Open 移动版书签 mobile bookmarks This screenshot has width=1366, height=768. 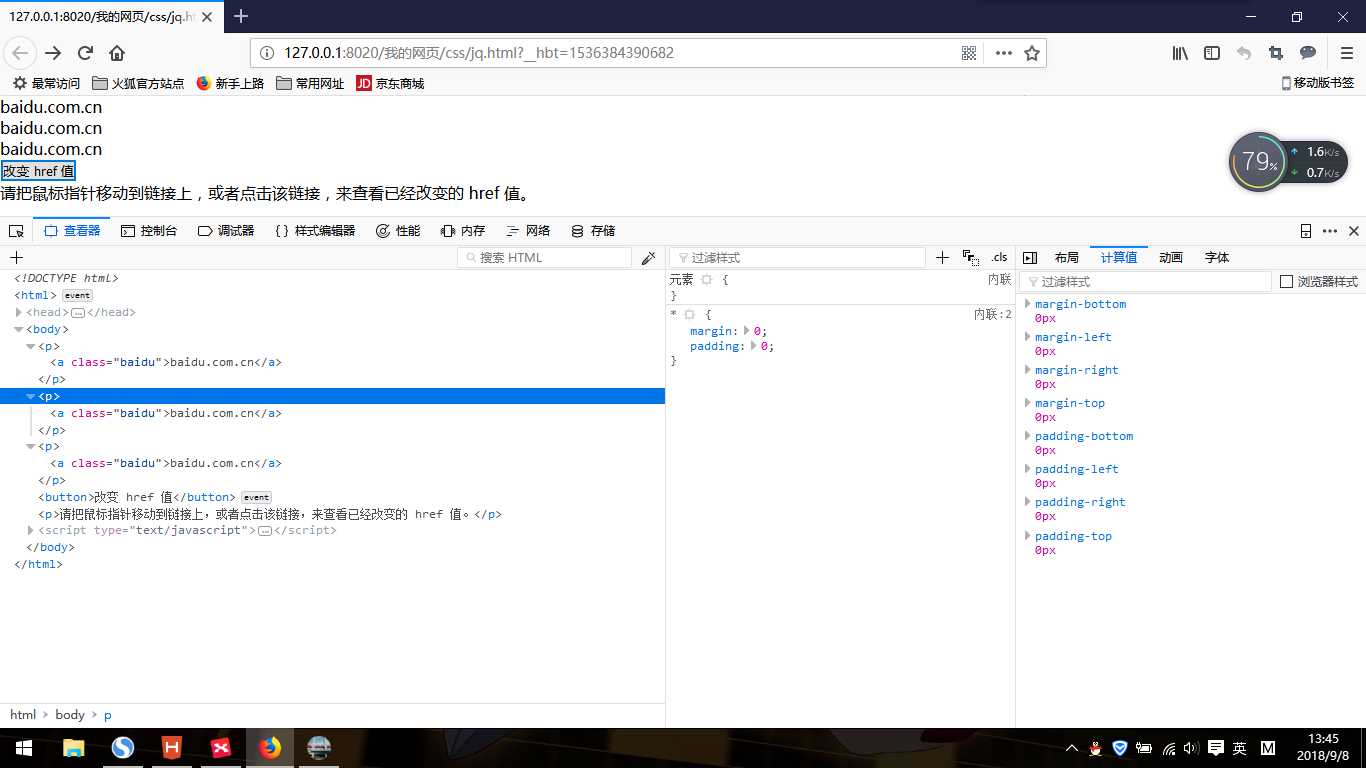[x=1317, y=84]
